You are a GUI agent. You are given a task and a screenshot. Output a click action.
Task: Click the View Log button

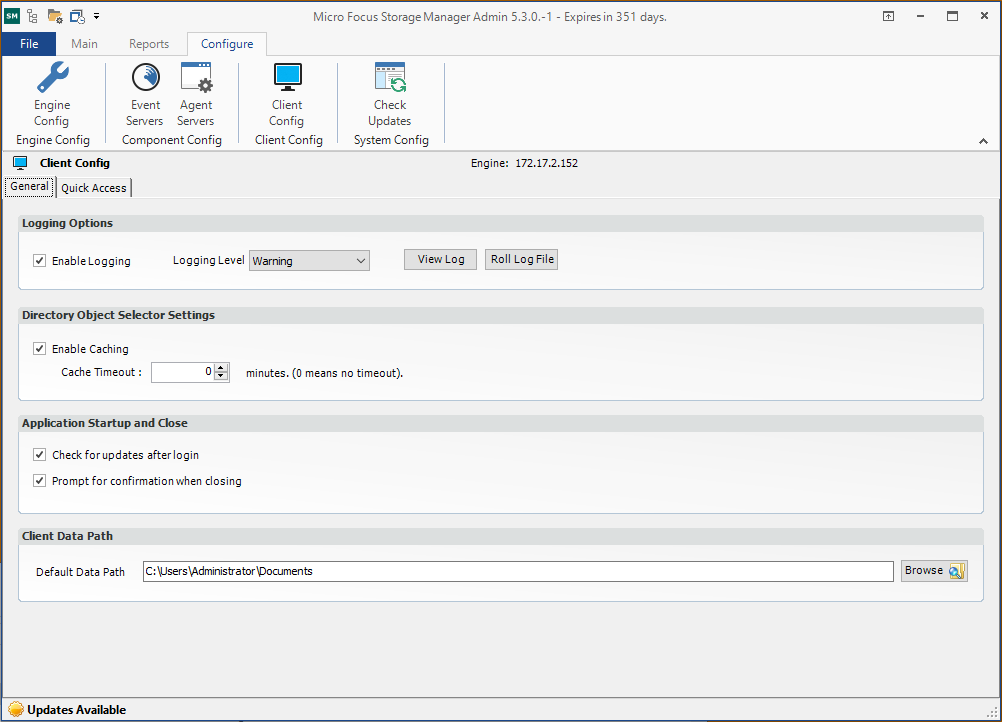(x=440, y=259)
